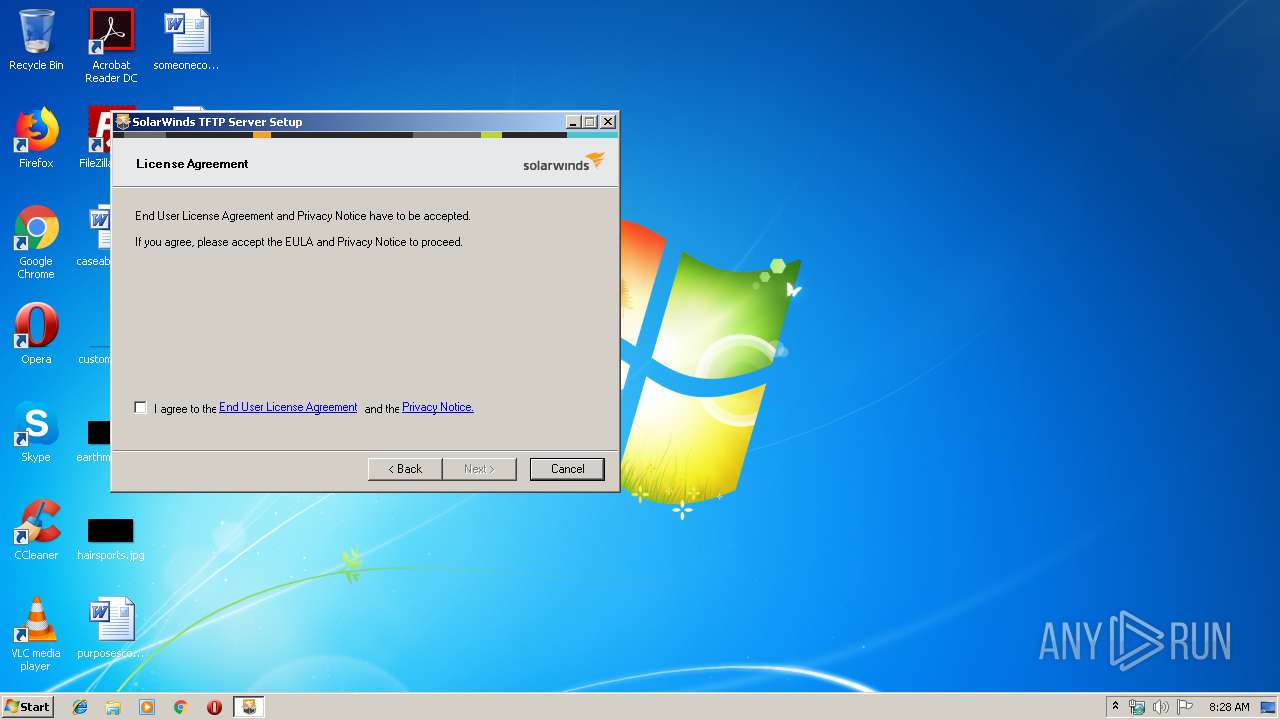1280x720 pixels.
Task: Open the Recycle Bin desktop icon
Action: [36, 41]
